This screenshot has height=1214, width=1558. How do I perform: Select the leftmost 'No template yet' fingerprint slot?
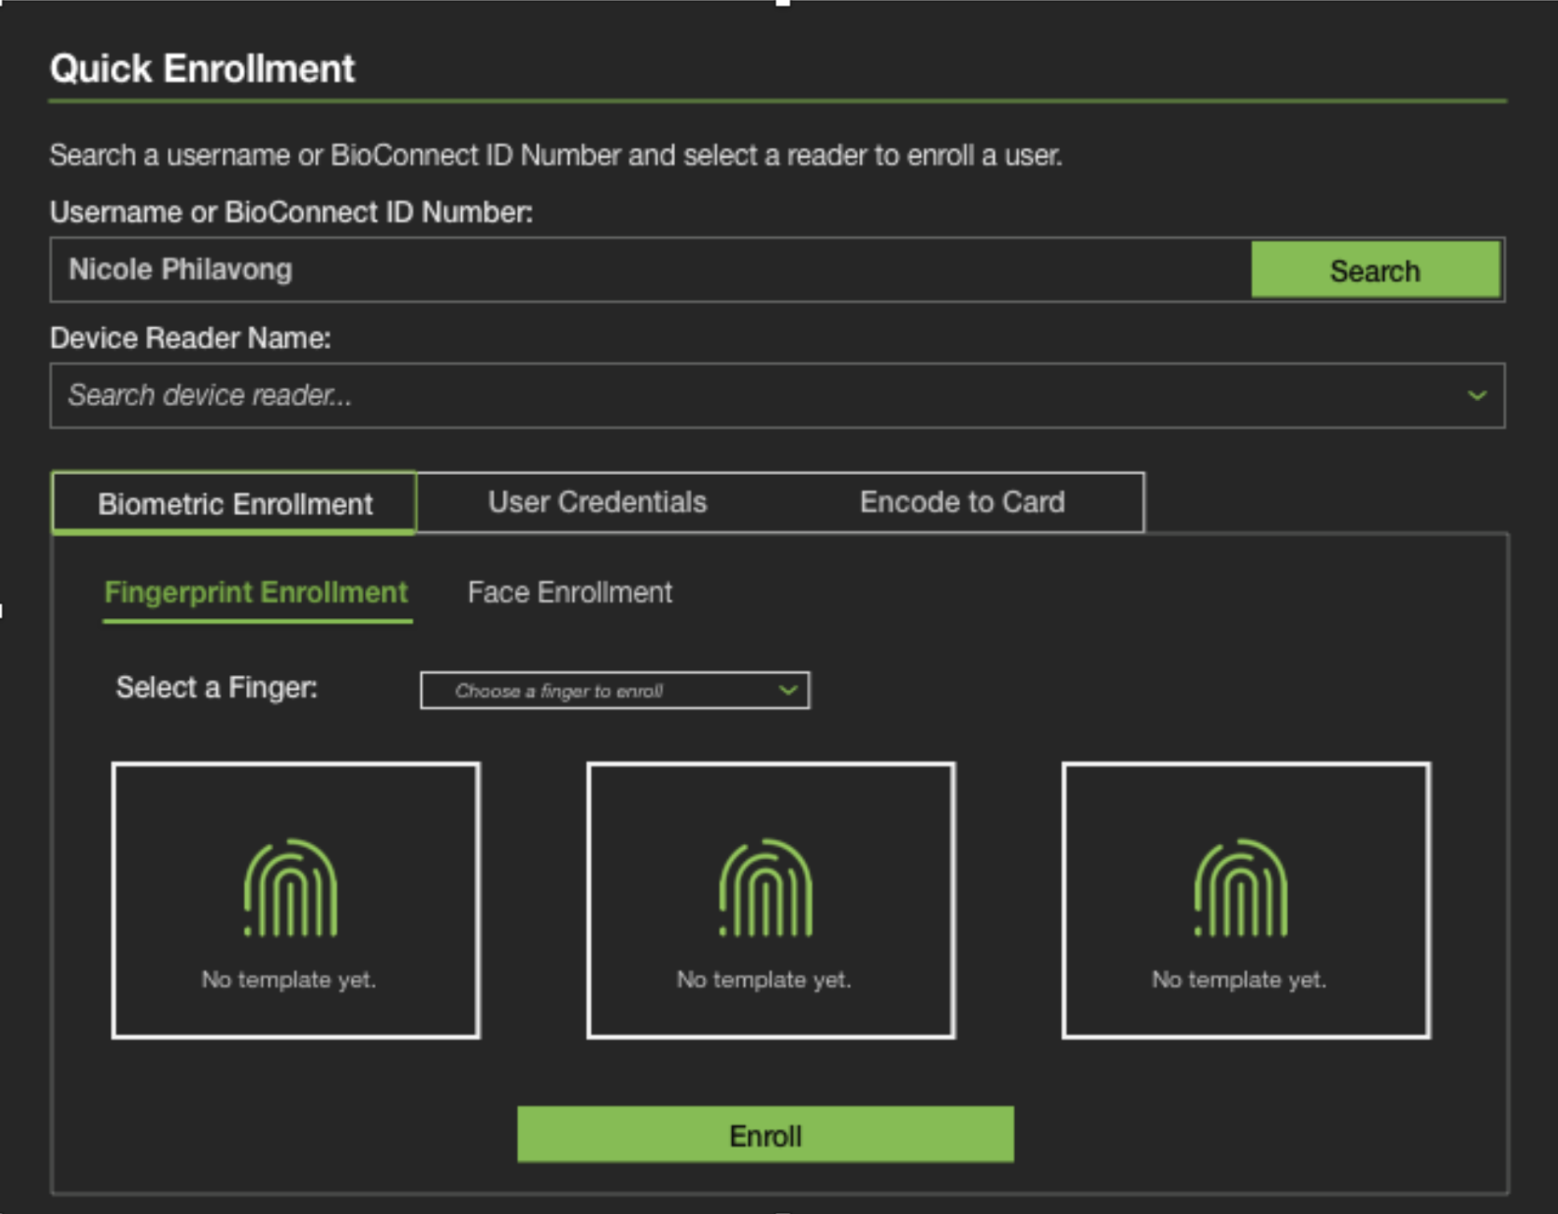coord(294,900)
